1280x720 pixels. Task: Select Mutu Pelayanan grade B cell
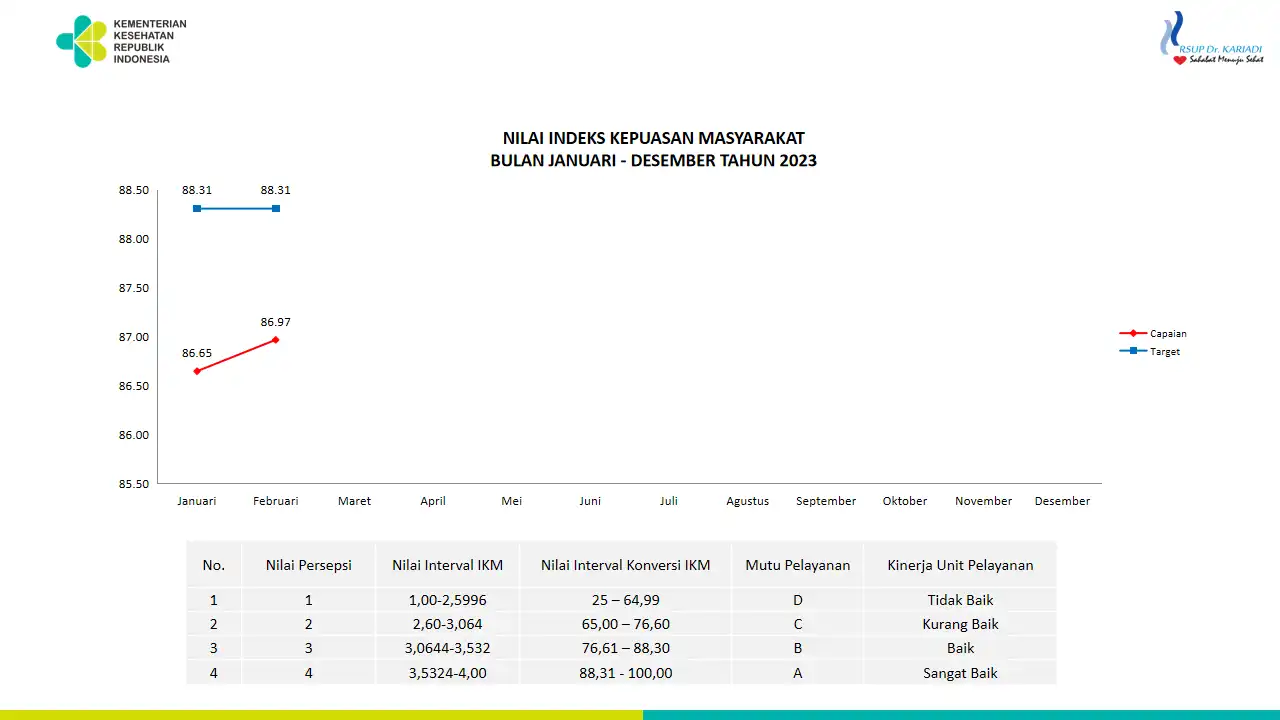pyautogui.click(x=798, y=648)
